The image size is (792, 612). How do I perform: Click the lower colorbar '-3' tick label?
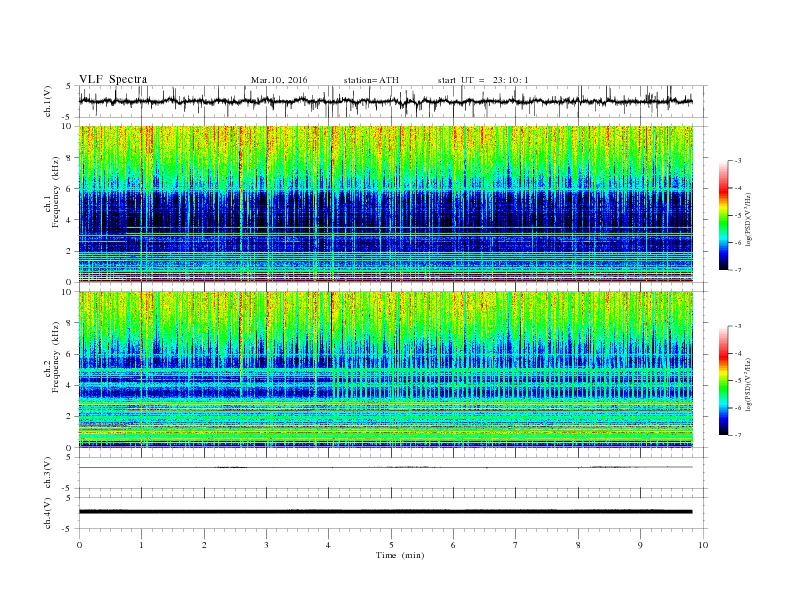coord(738,326)
